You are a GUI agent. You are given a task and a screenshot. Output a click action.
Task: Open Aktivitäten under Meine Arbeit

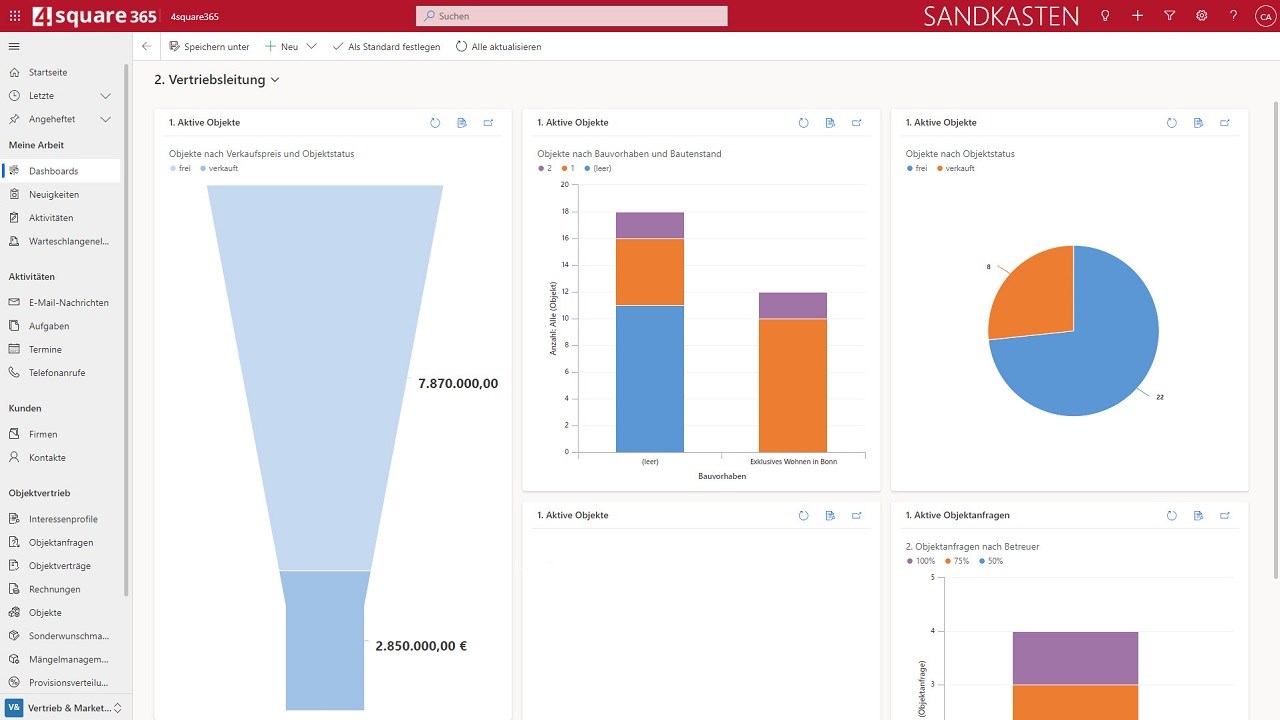60,218
